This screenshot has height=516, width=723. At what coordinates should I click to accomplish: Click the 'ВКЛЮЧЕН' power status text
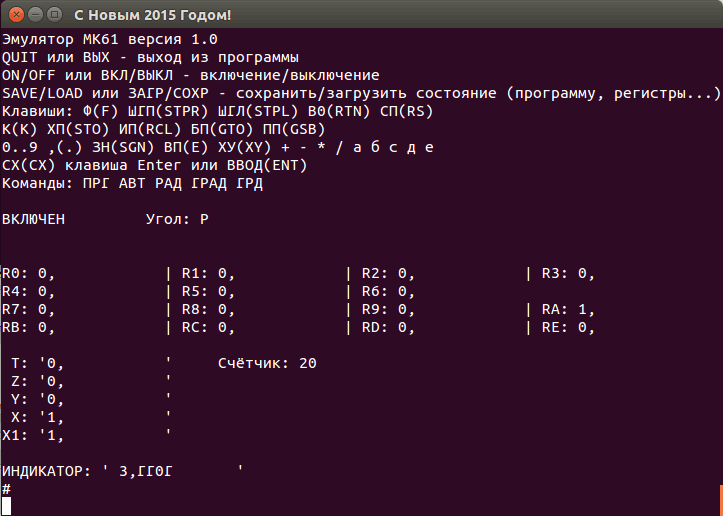pos(33,218)
